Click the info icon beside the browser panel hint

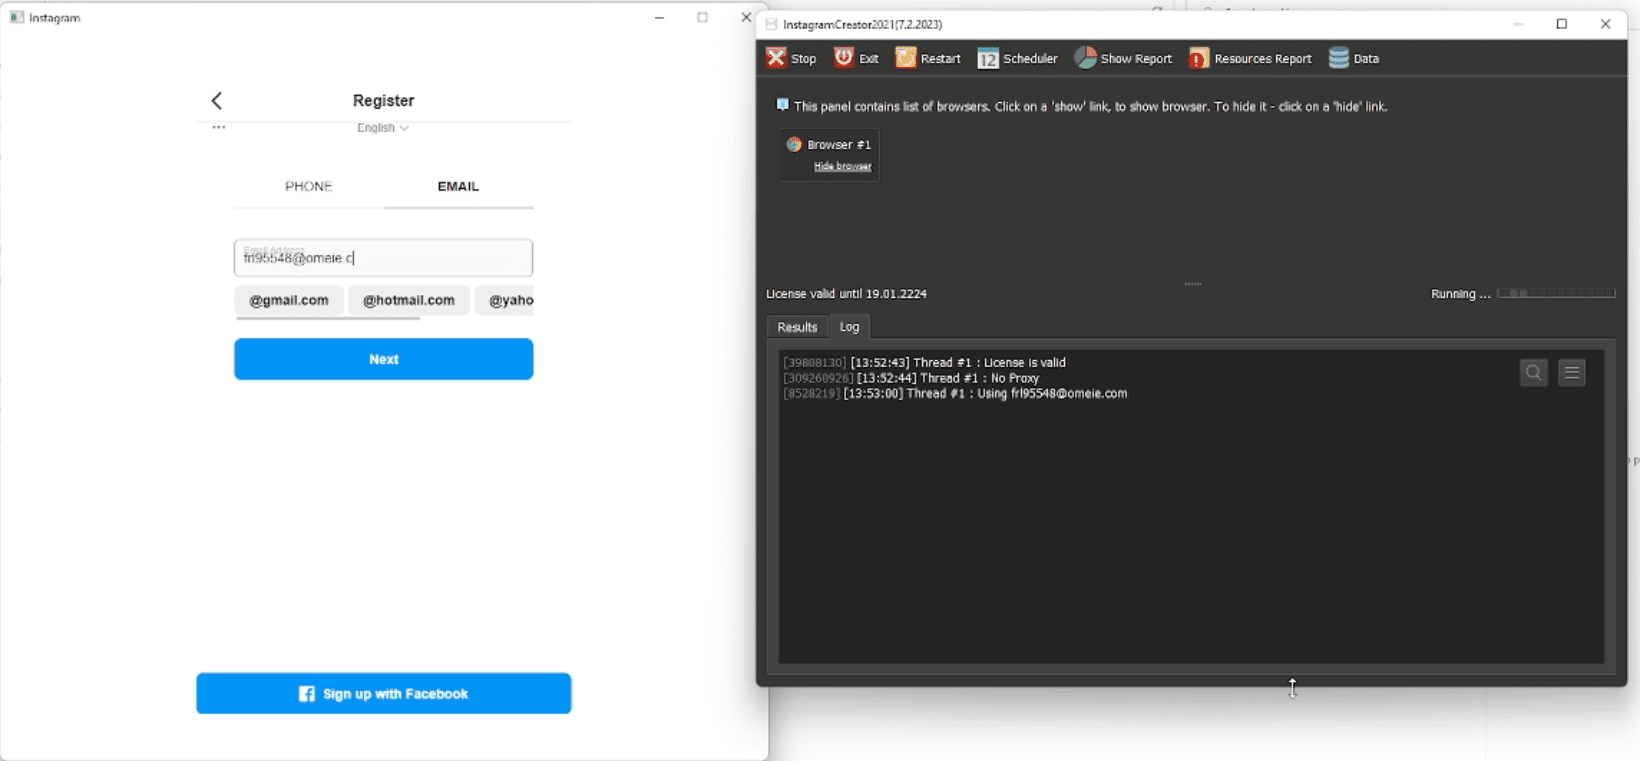coord(782,105)
